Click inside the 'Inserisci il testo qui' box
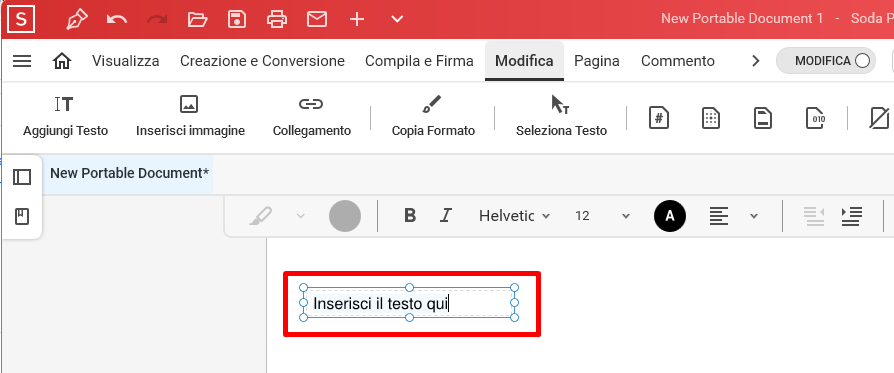The width and height of the screenshot is (894, 373). pos(409,303)
